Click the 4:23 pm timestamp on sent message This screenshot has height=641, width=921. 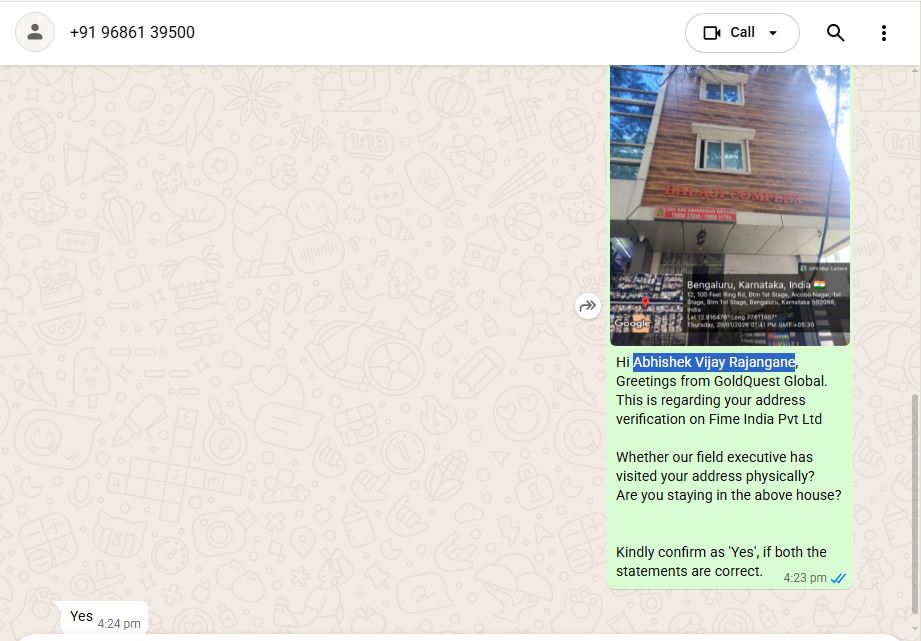click(x=805, y=578)
